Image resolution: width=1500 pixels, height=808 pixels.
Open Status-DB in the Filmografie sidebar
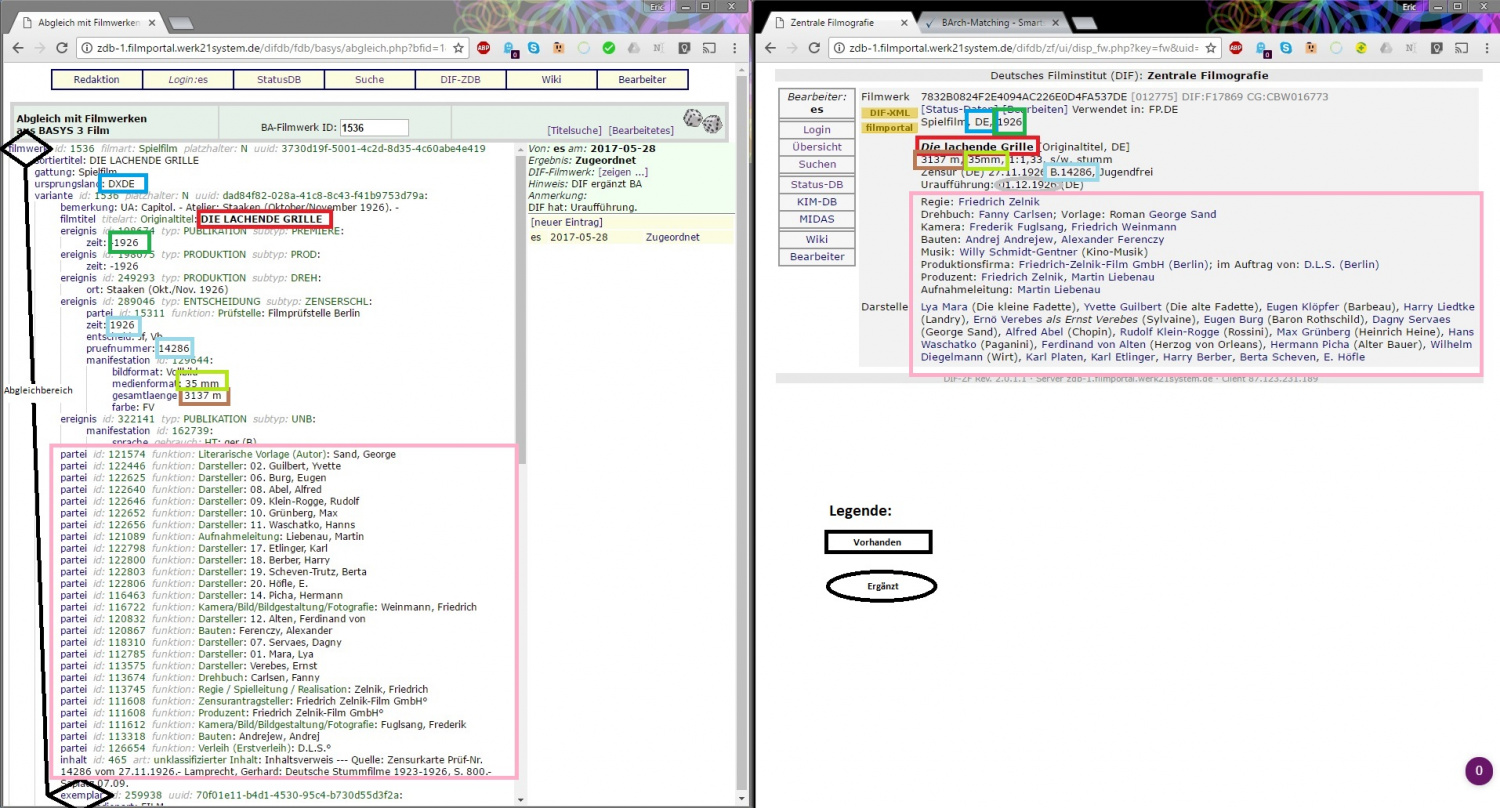pos(817,185)
